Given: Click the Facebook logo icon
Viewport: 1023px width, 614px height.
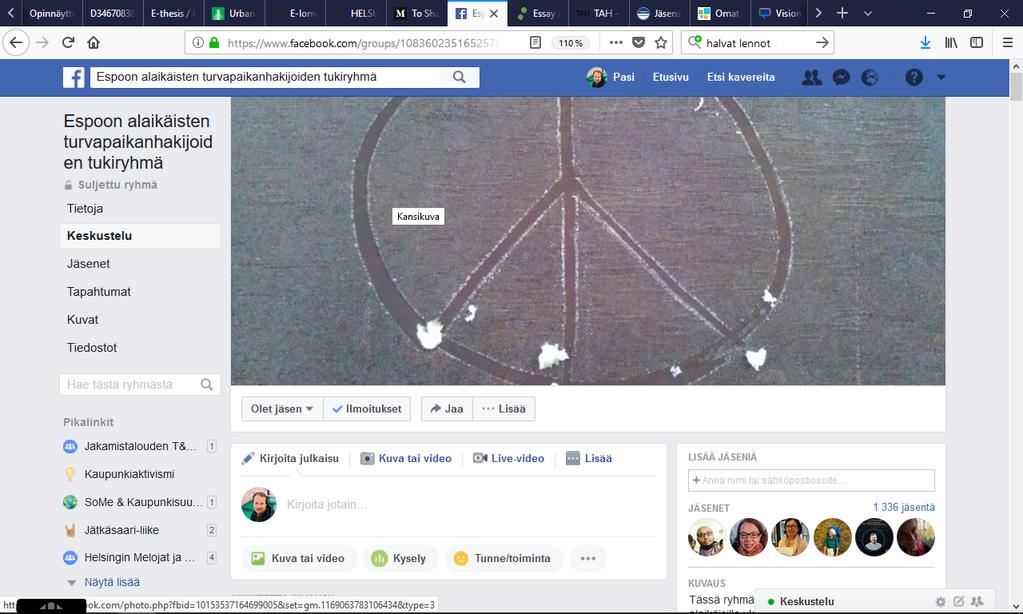Looking at the screenshot, I should coord(74,77).
